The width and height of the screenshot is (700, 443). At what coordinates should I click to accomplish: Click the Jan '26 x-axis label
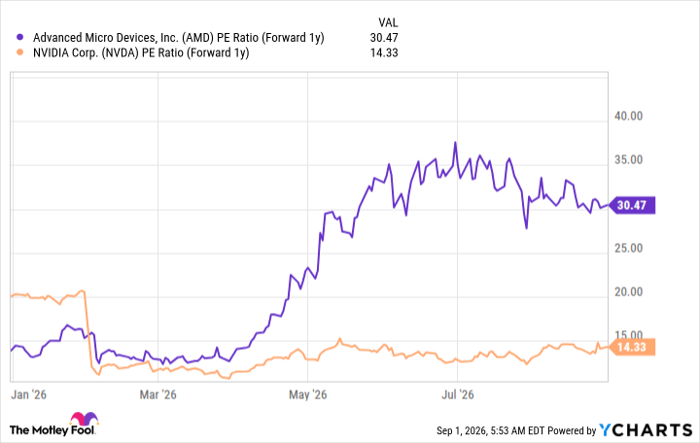pyautogui.click(x=29, y=395)
